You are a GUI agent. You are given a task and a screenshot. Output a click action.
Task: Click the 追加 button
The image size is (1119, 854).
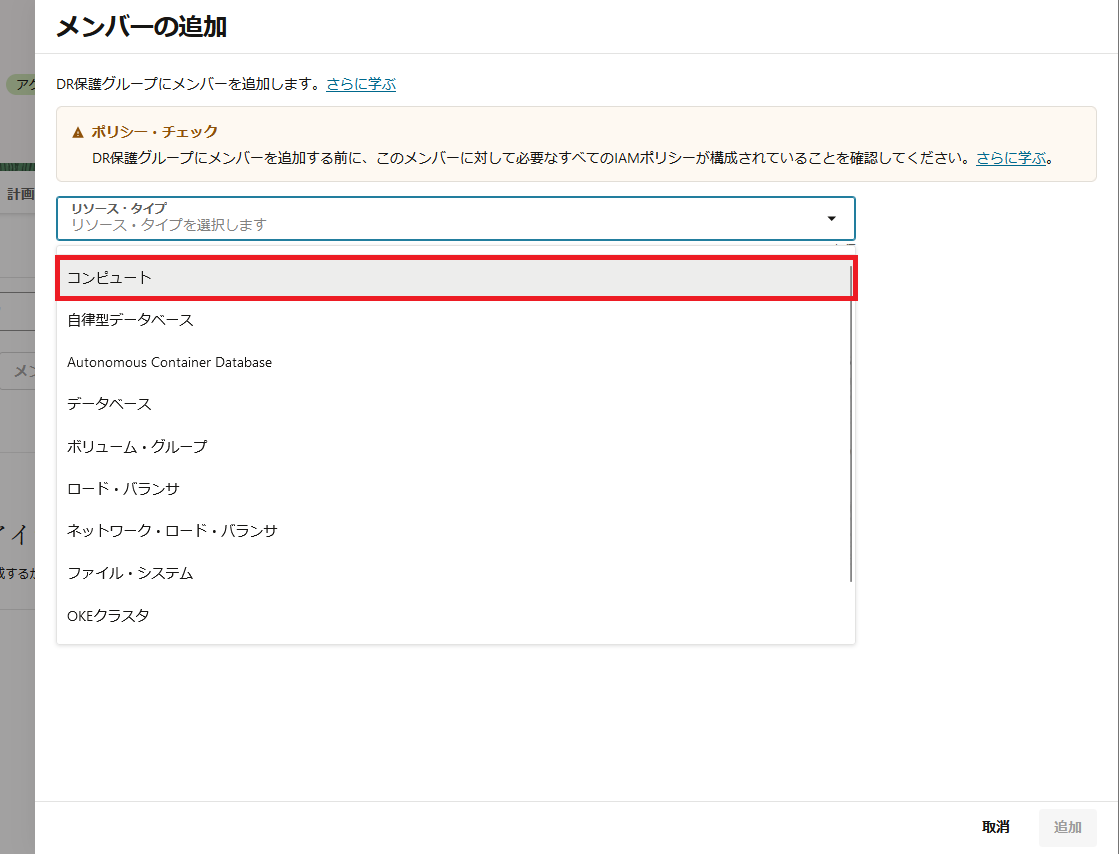coord(1067,827)
